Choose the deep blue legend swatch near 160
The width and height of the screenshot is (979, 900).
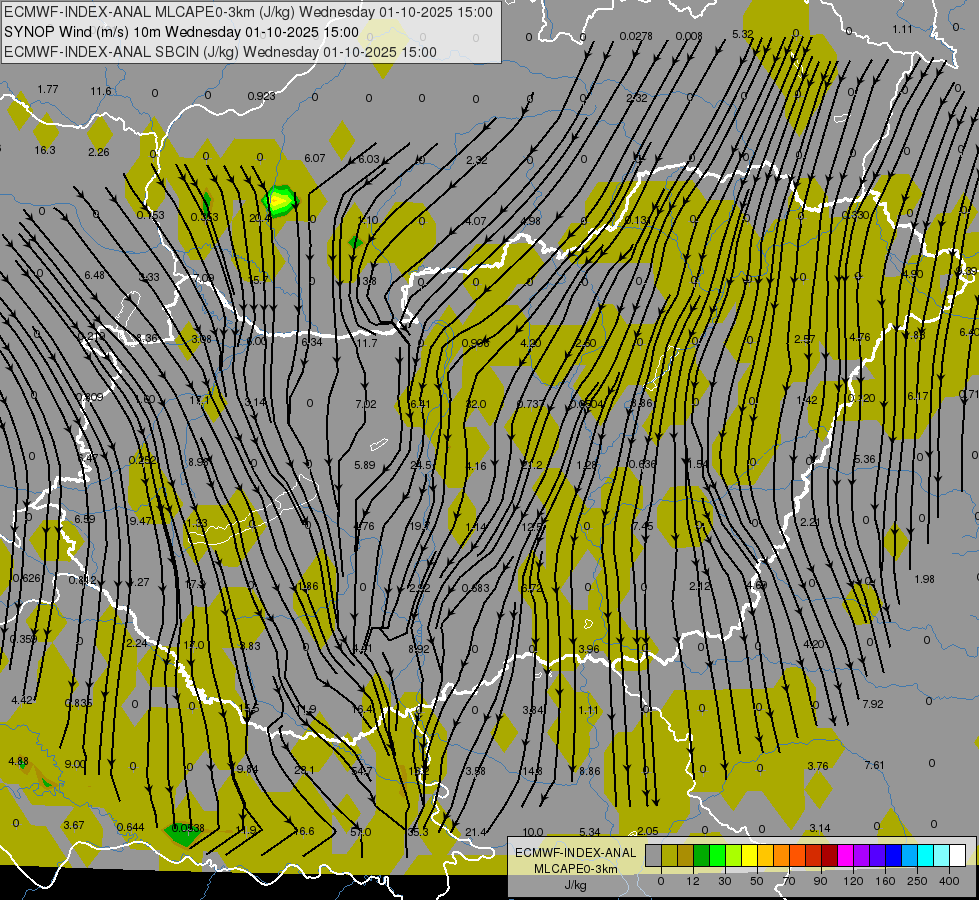[x=893, y=855]
